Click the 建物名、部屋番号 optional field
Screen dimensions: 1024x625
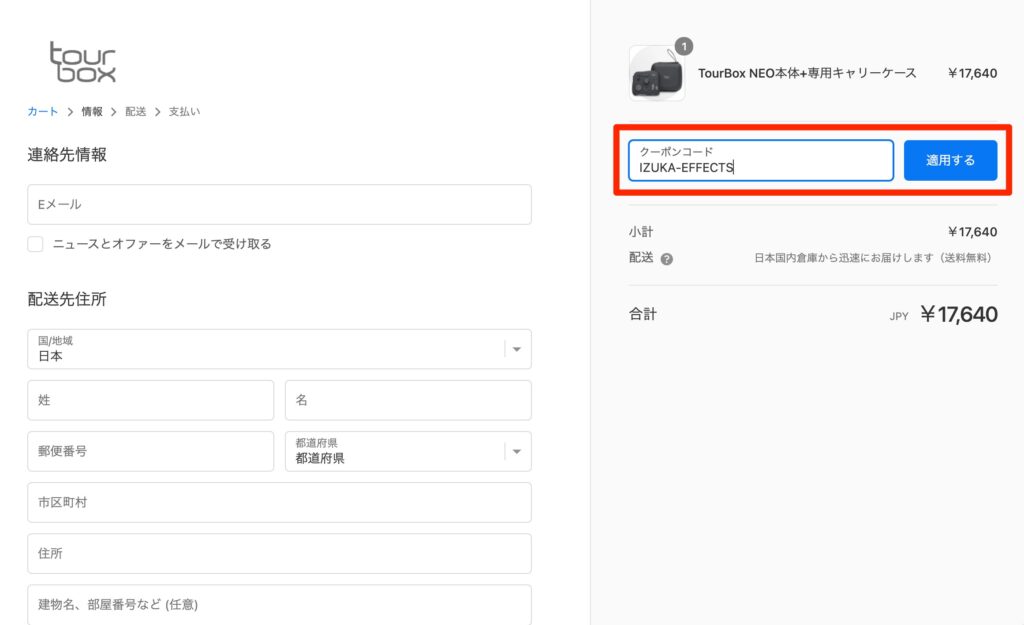[280, 605]
